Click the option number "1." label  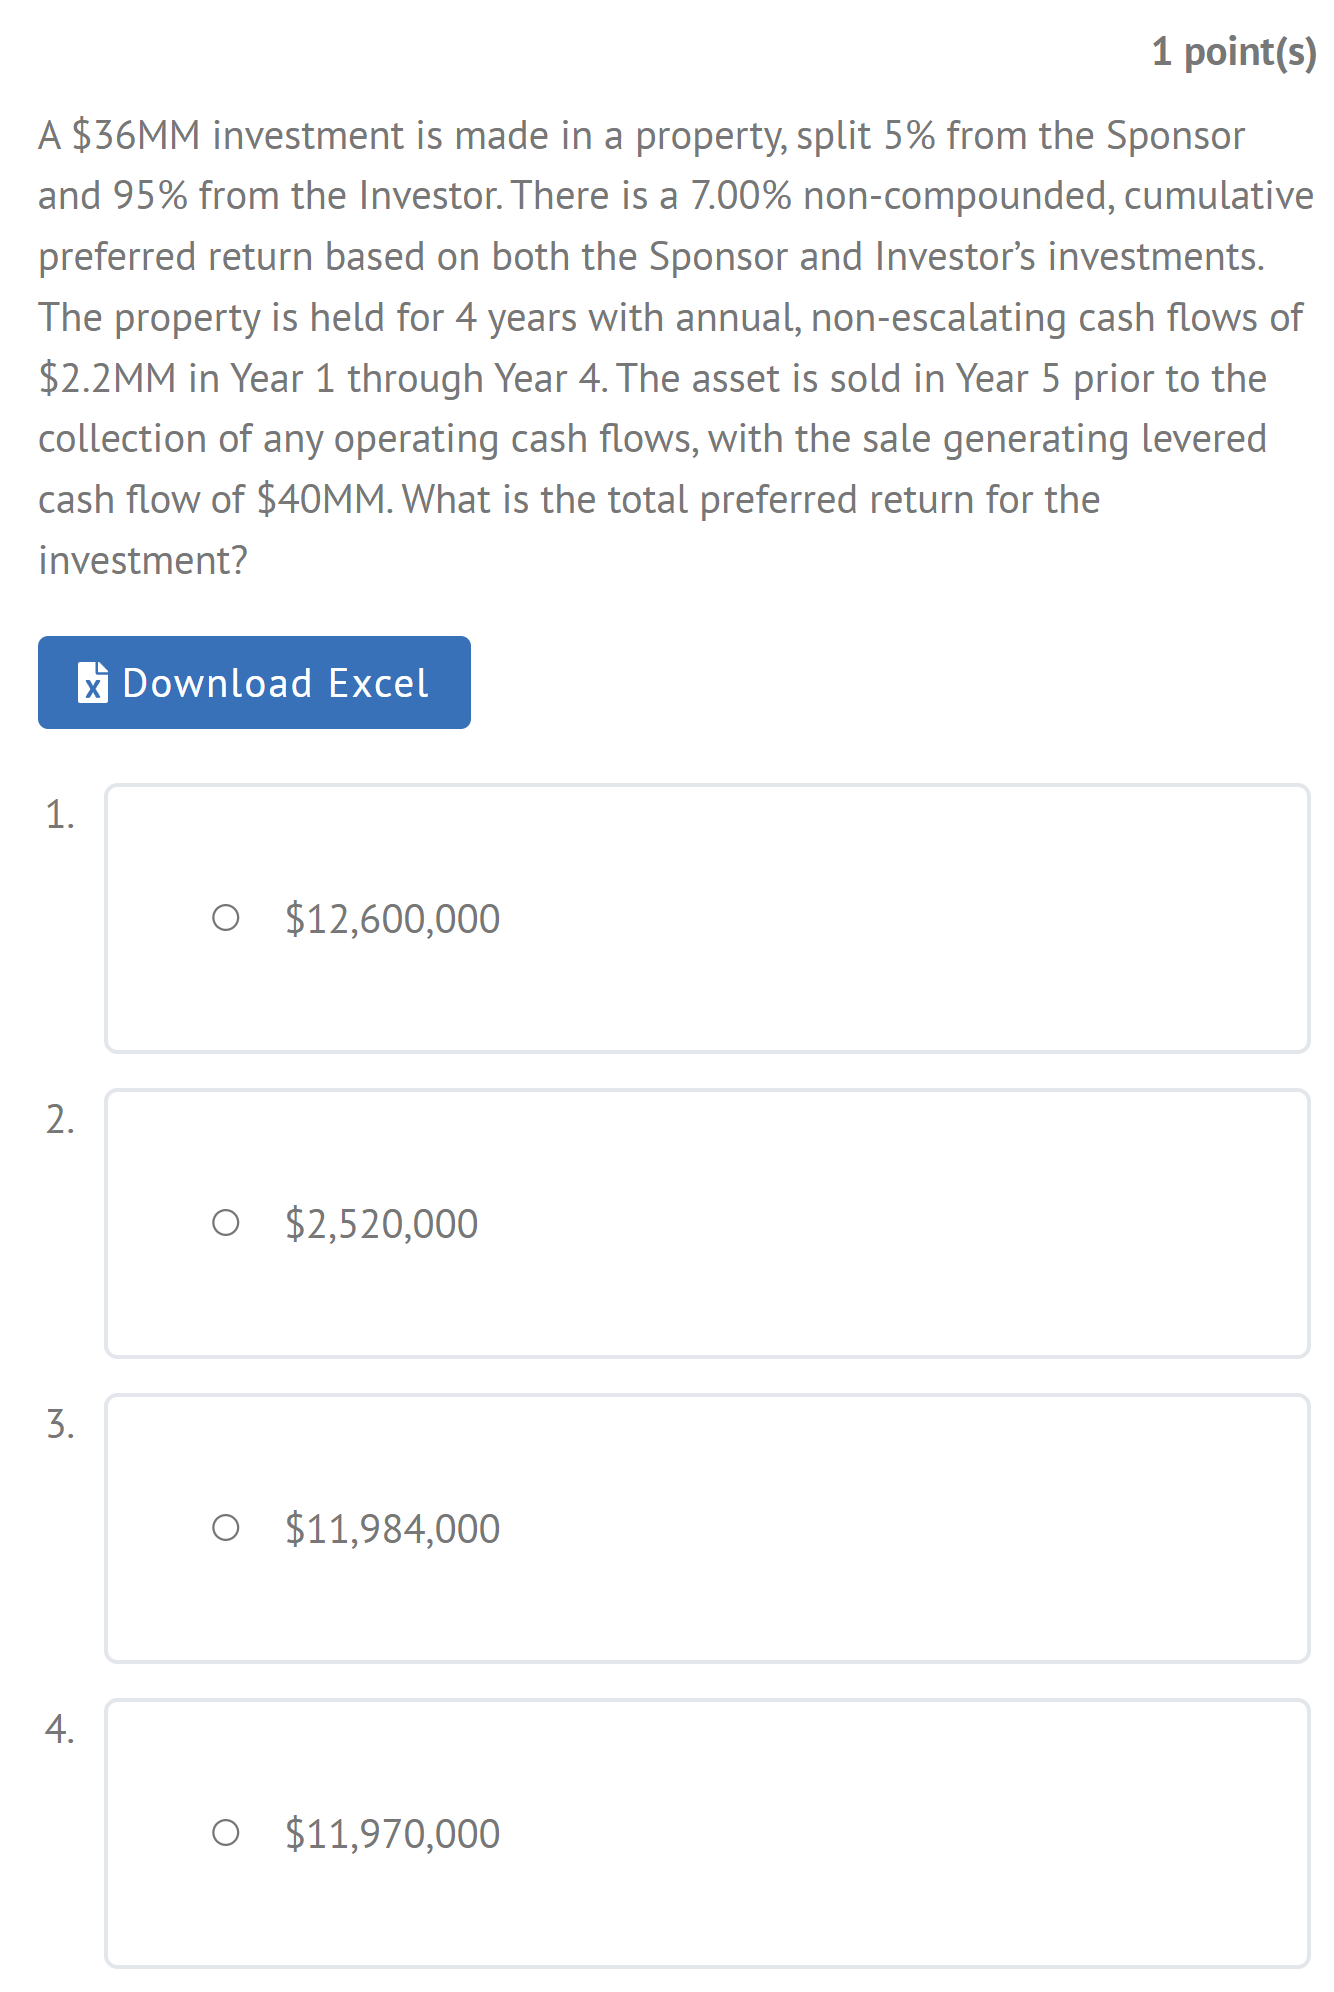click(60, 814)
